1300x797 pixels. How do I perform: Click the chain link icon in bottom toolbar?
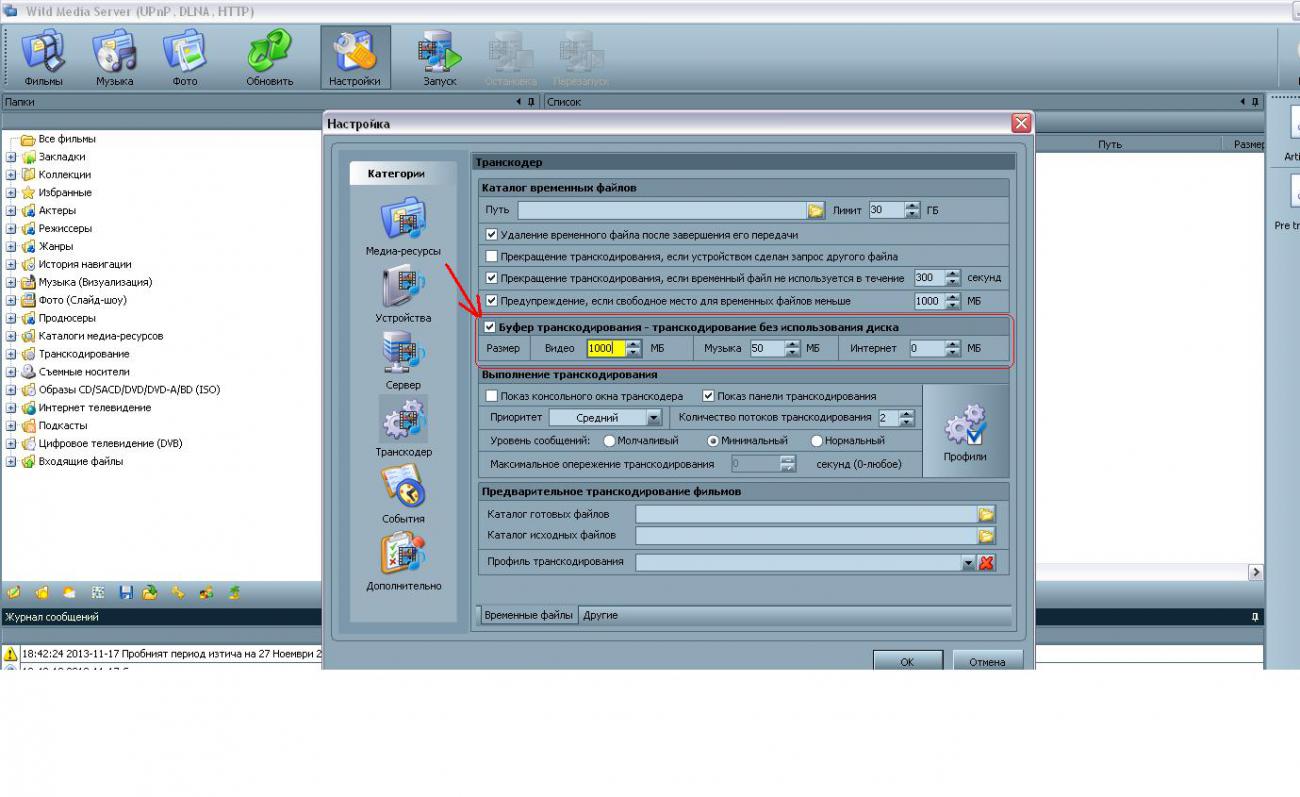pos(178,592)
